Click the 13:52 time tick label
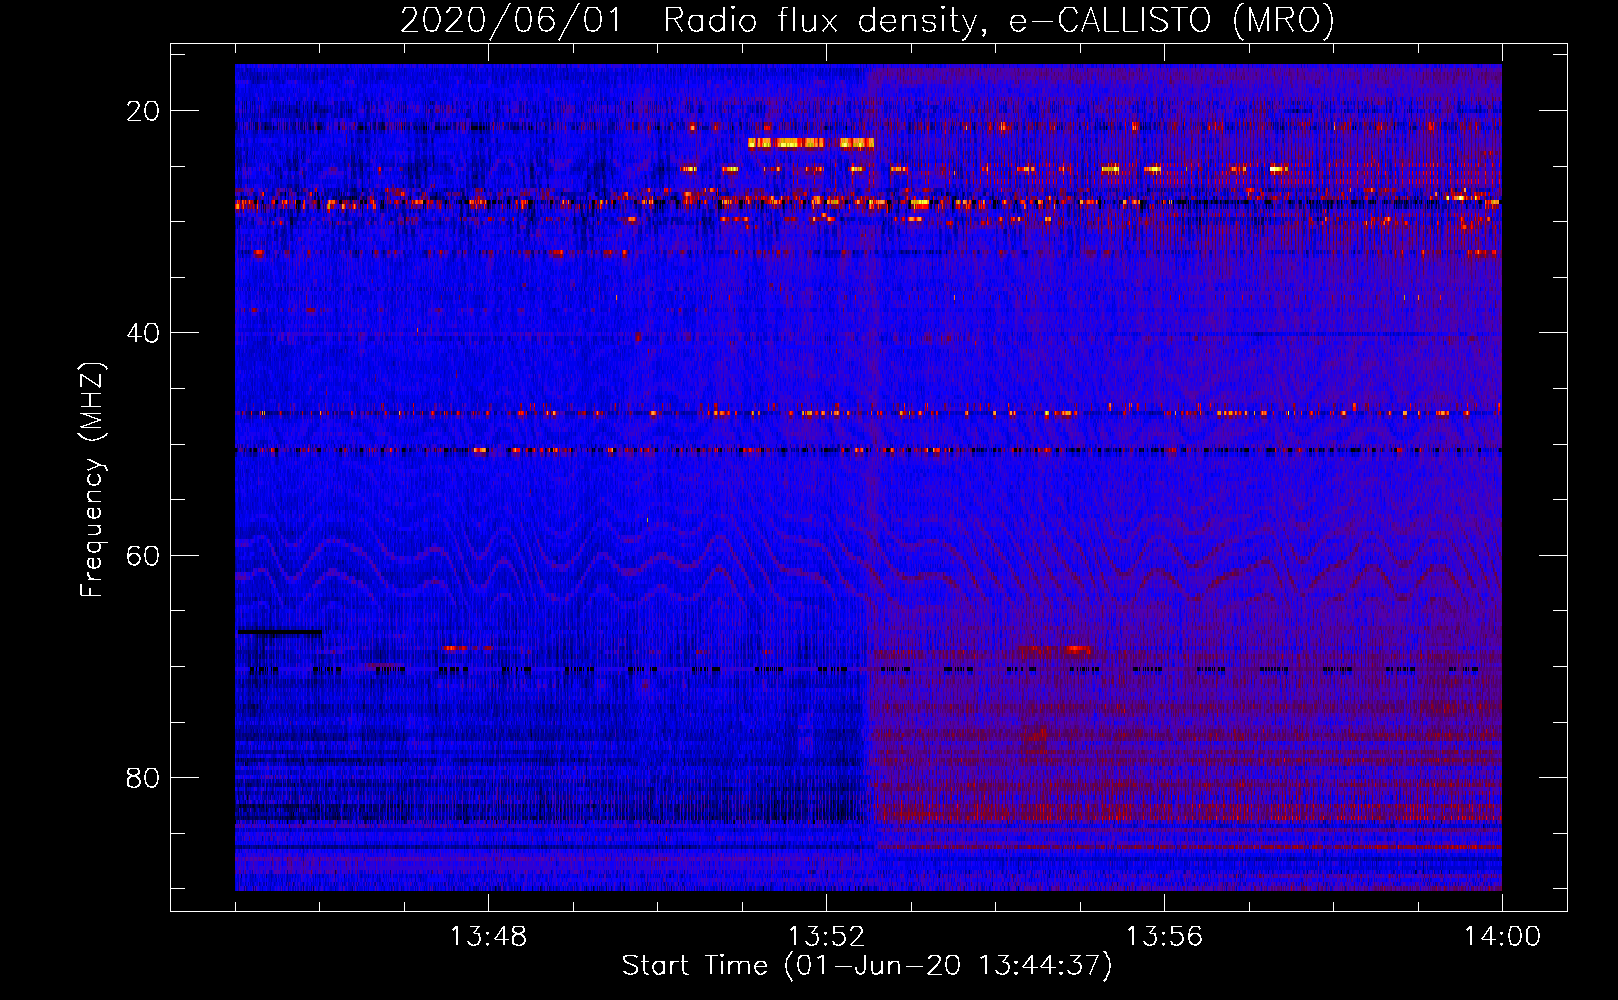1618x1000 pixels. click(x=826, y=937)
